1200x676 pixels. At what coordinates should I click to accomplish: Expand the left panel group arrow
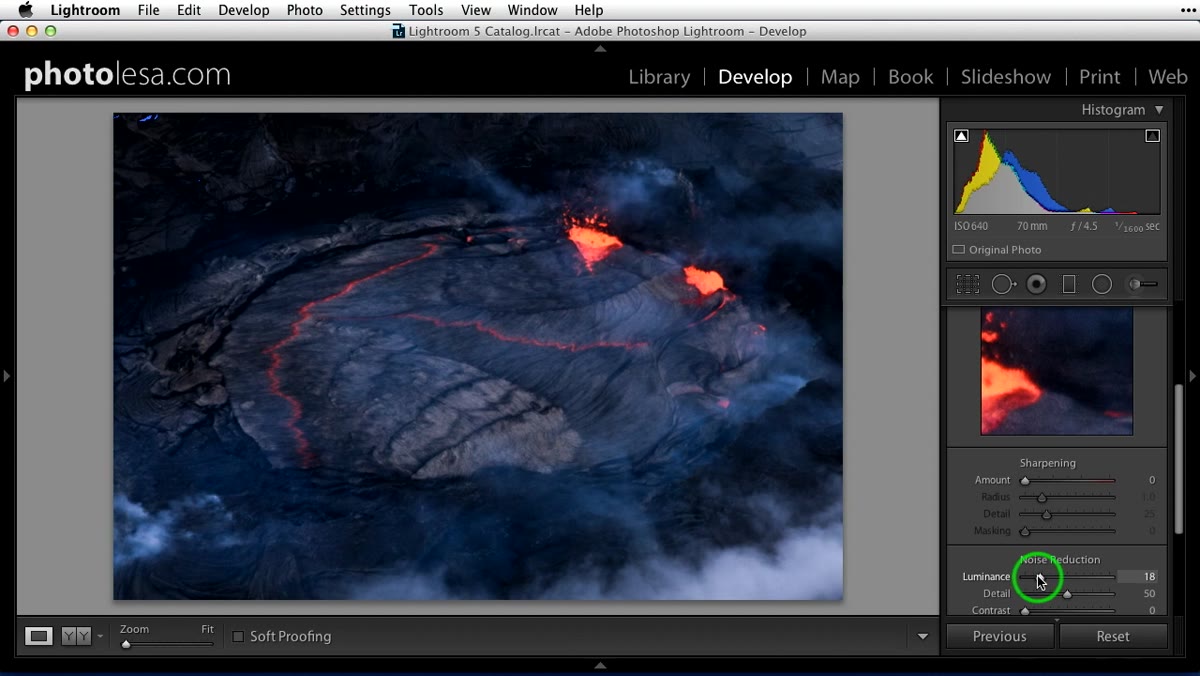(x=6, y=376)
